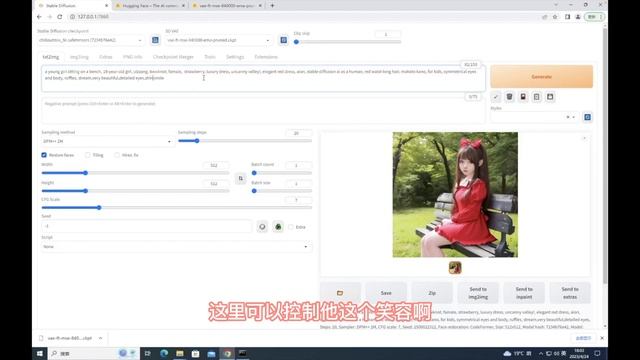Open the Windows Start menu

40,353
